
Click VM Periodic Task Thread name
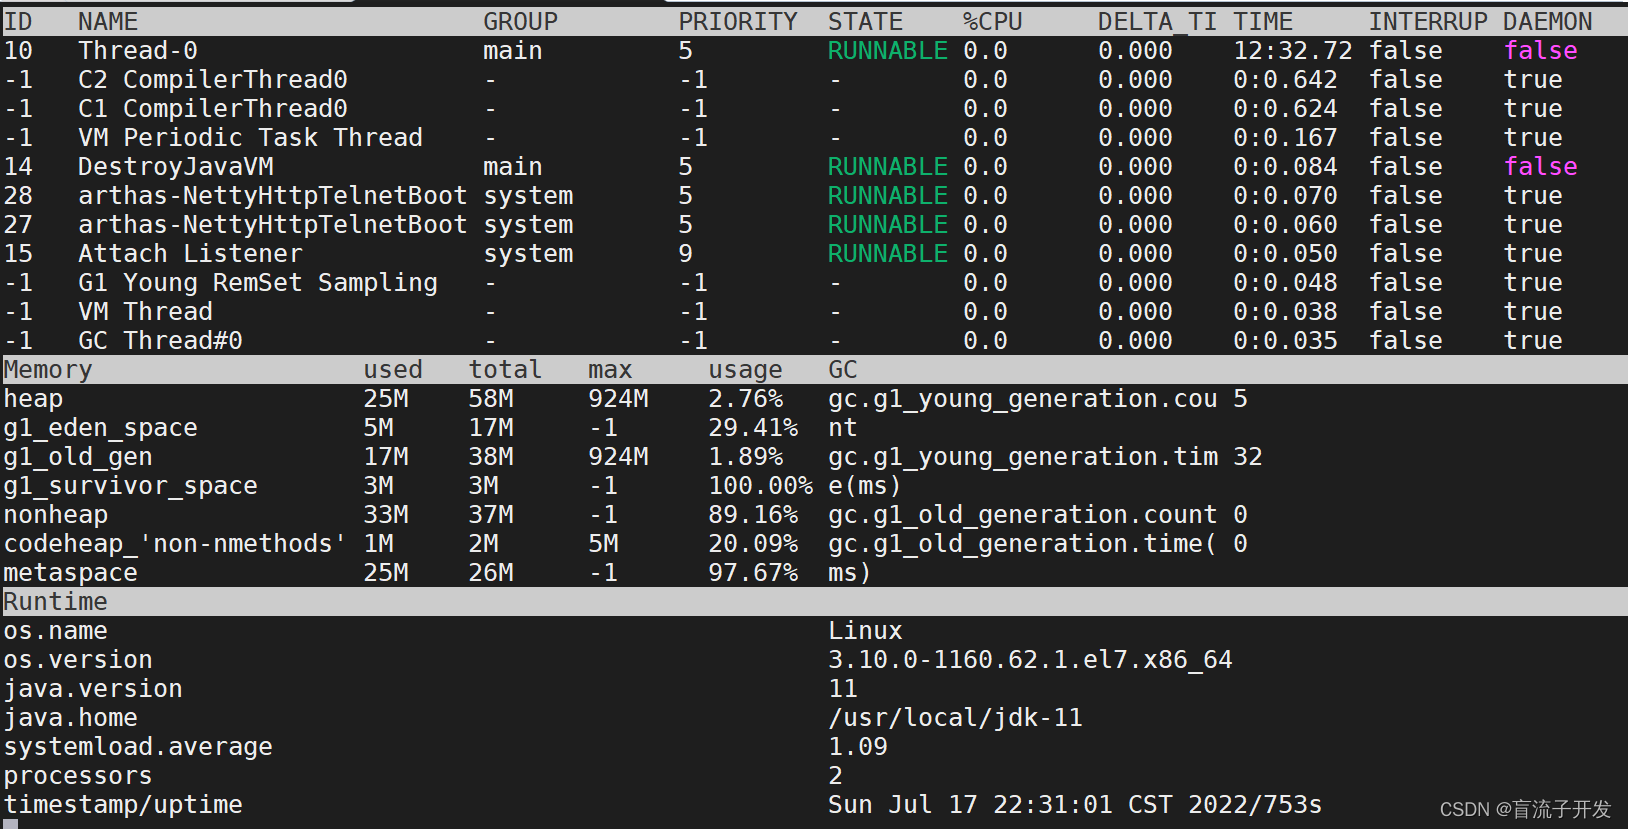point(250,137)
